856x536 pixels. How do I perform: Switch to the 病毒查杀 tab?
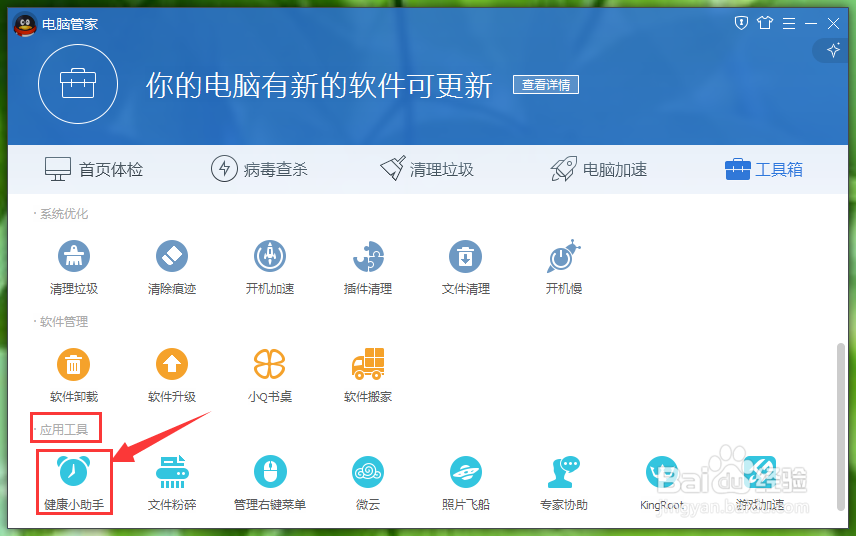(259, 169)
